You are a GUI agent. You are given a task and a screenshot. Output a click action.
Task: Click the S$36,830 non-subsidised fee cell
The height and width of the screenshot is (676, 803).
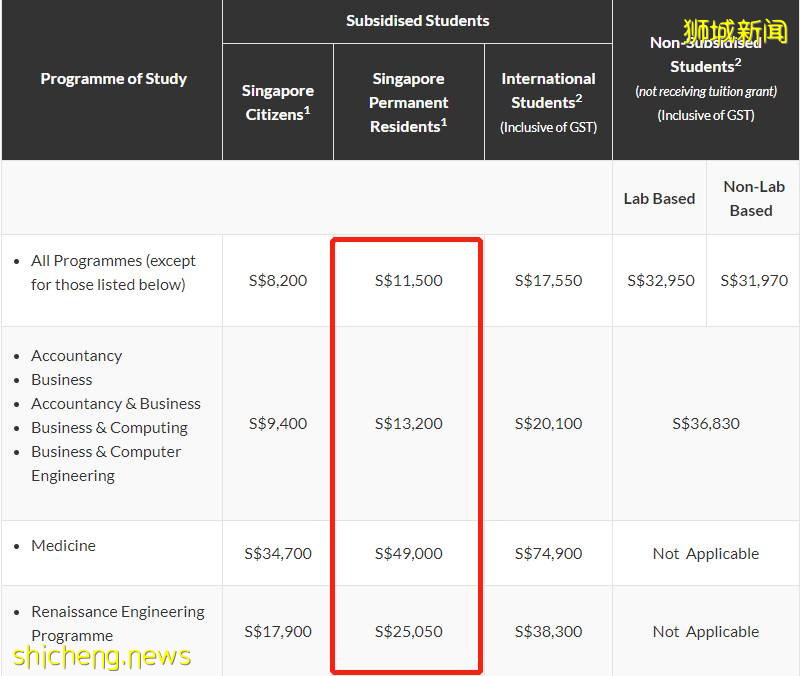pos(706,423)
